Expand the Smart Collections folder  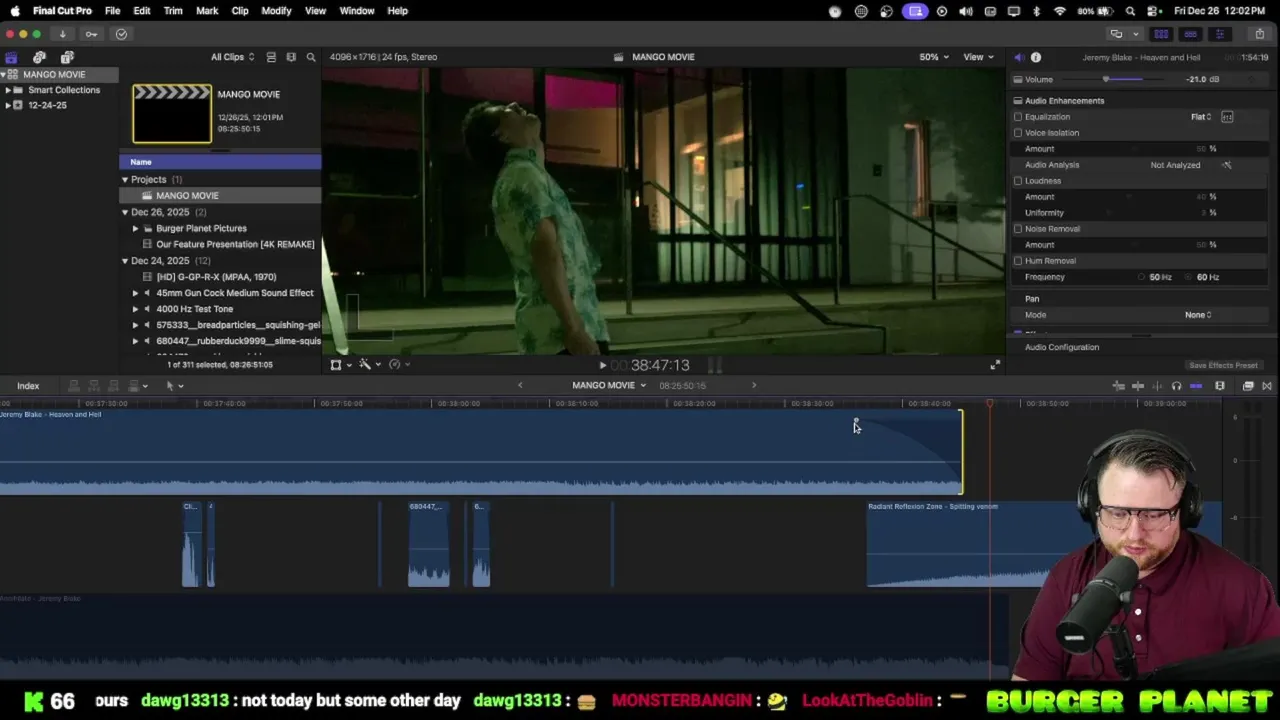tap(8, 90)
